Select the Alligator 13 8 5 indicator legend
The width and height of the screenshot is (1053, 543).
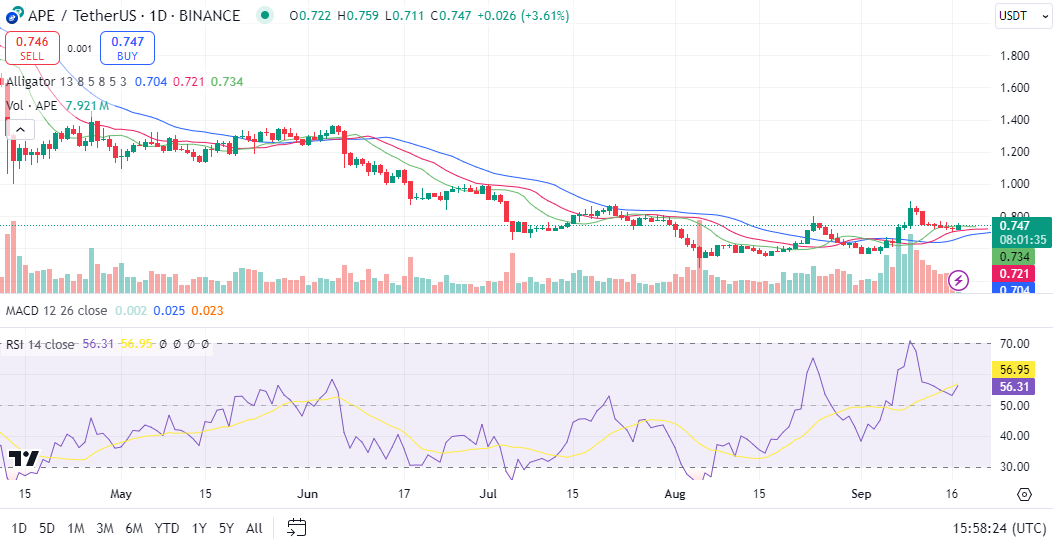tap(64, 82)
